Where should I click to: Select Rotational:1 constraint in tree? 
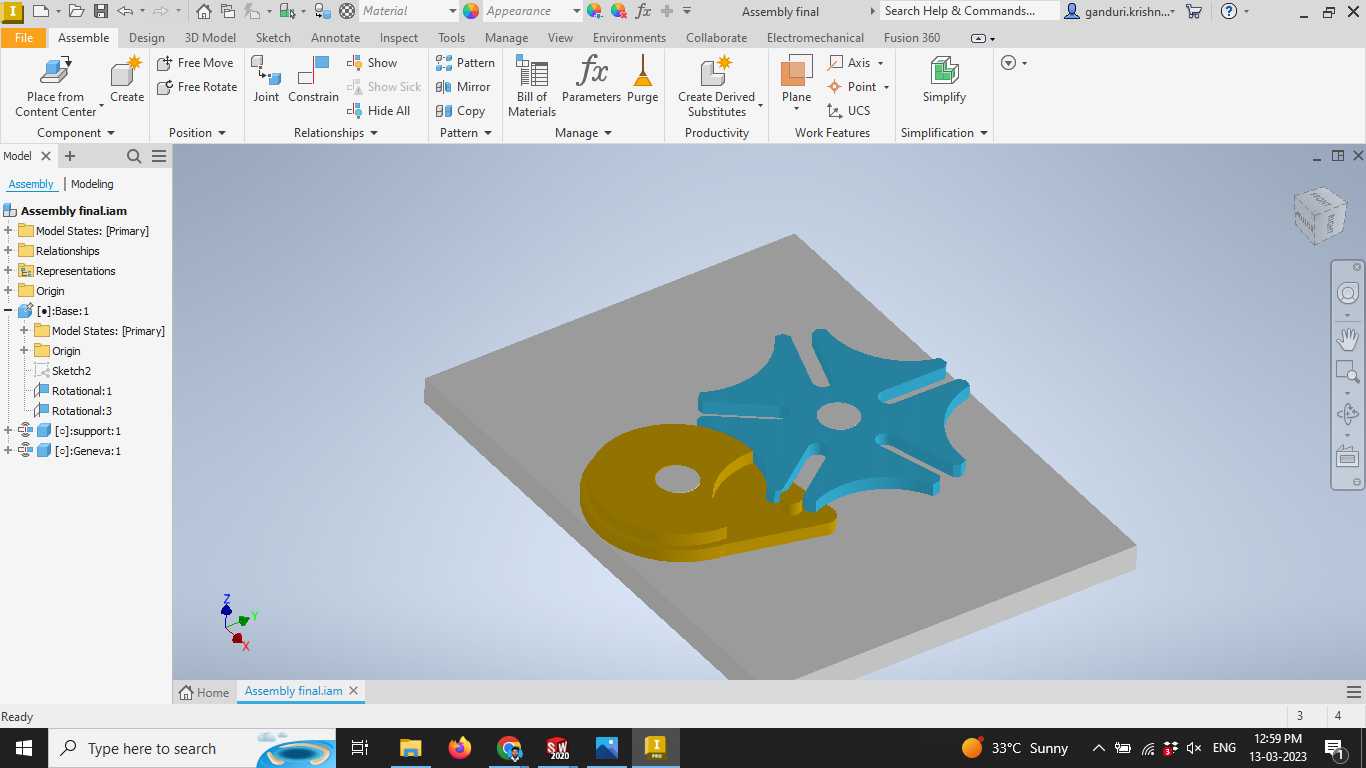pos(81,391)
